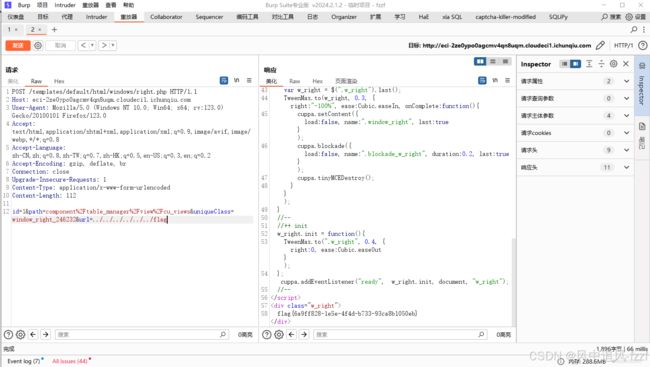Switch to the Collaborator tool tab

[x=166, y=17]
